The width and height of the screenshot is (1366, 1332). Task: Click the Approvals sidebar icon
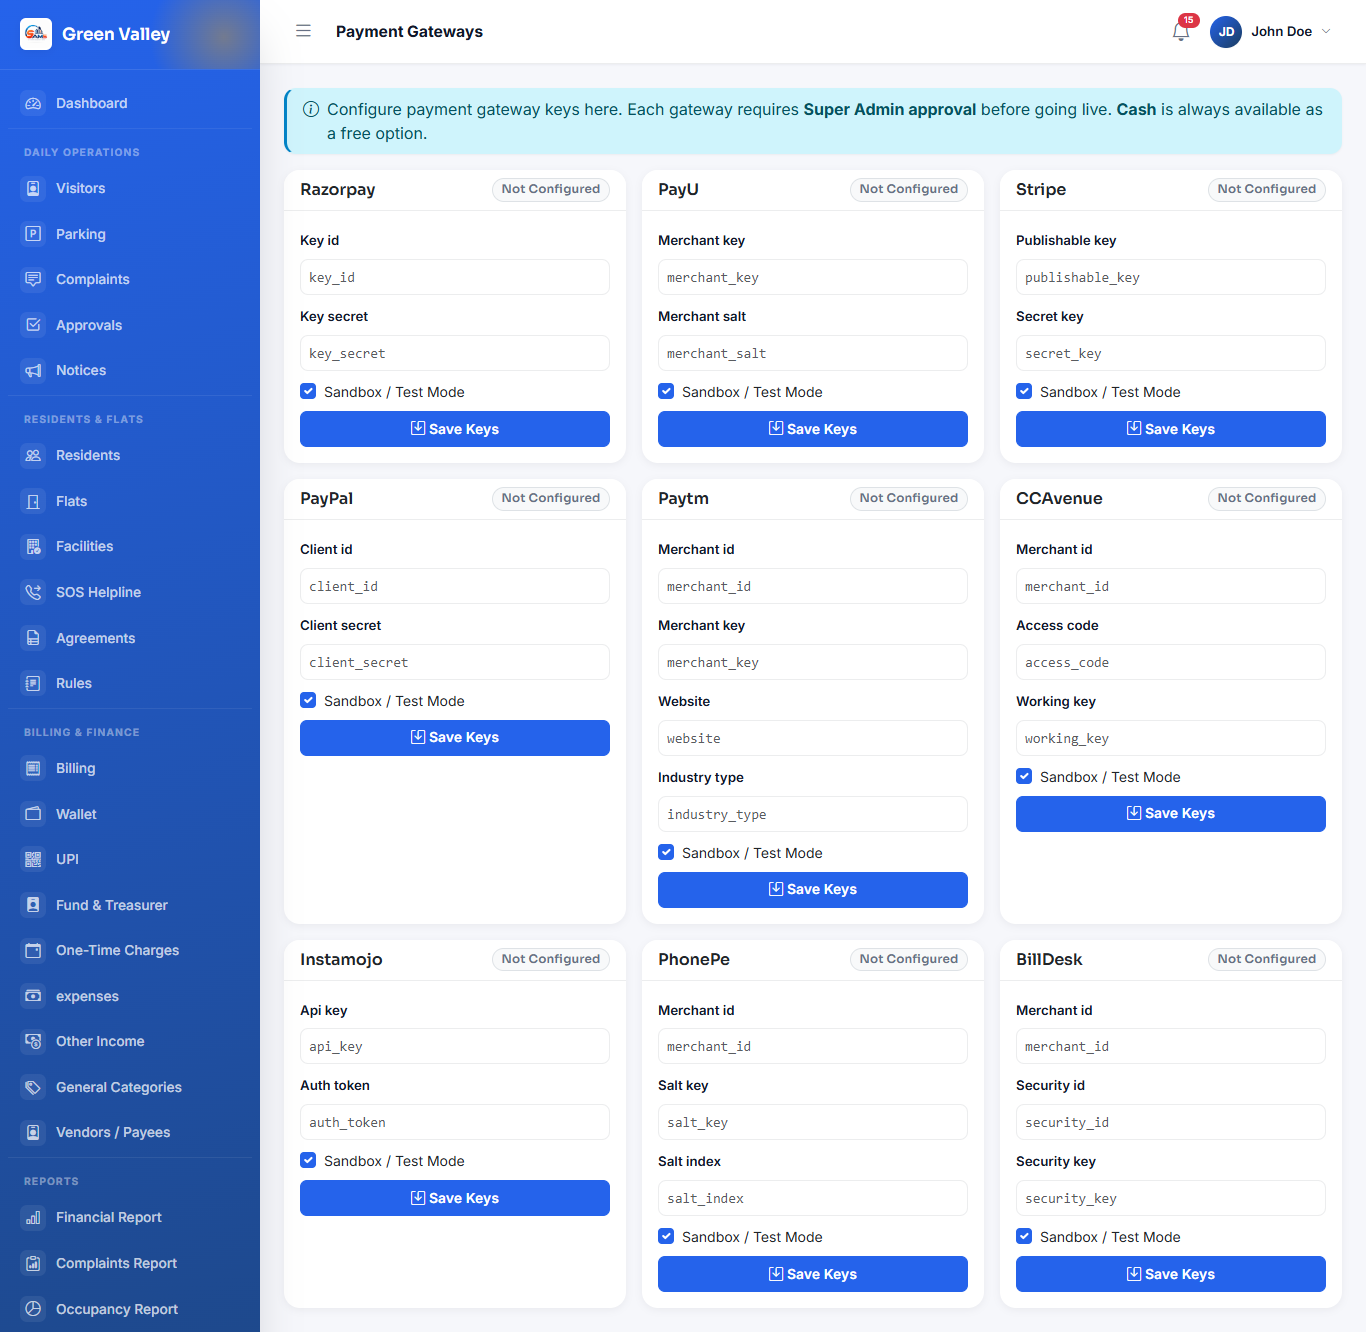[33, 325]
